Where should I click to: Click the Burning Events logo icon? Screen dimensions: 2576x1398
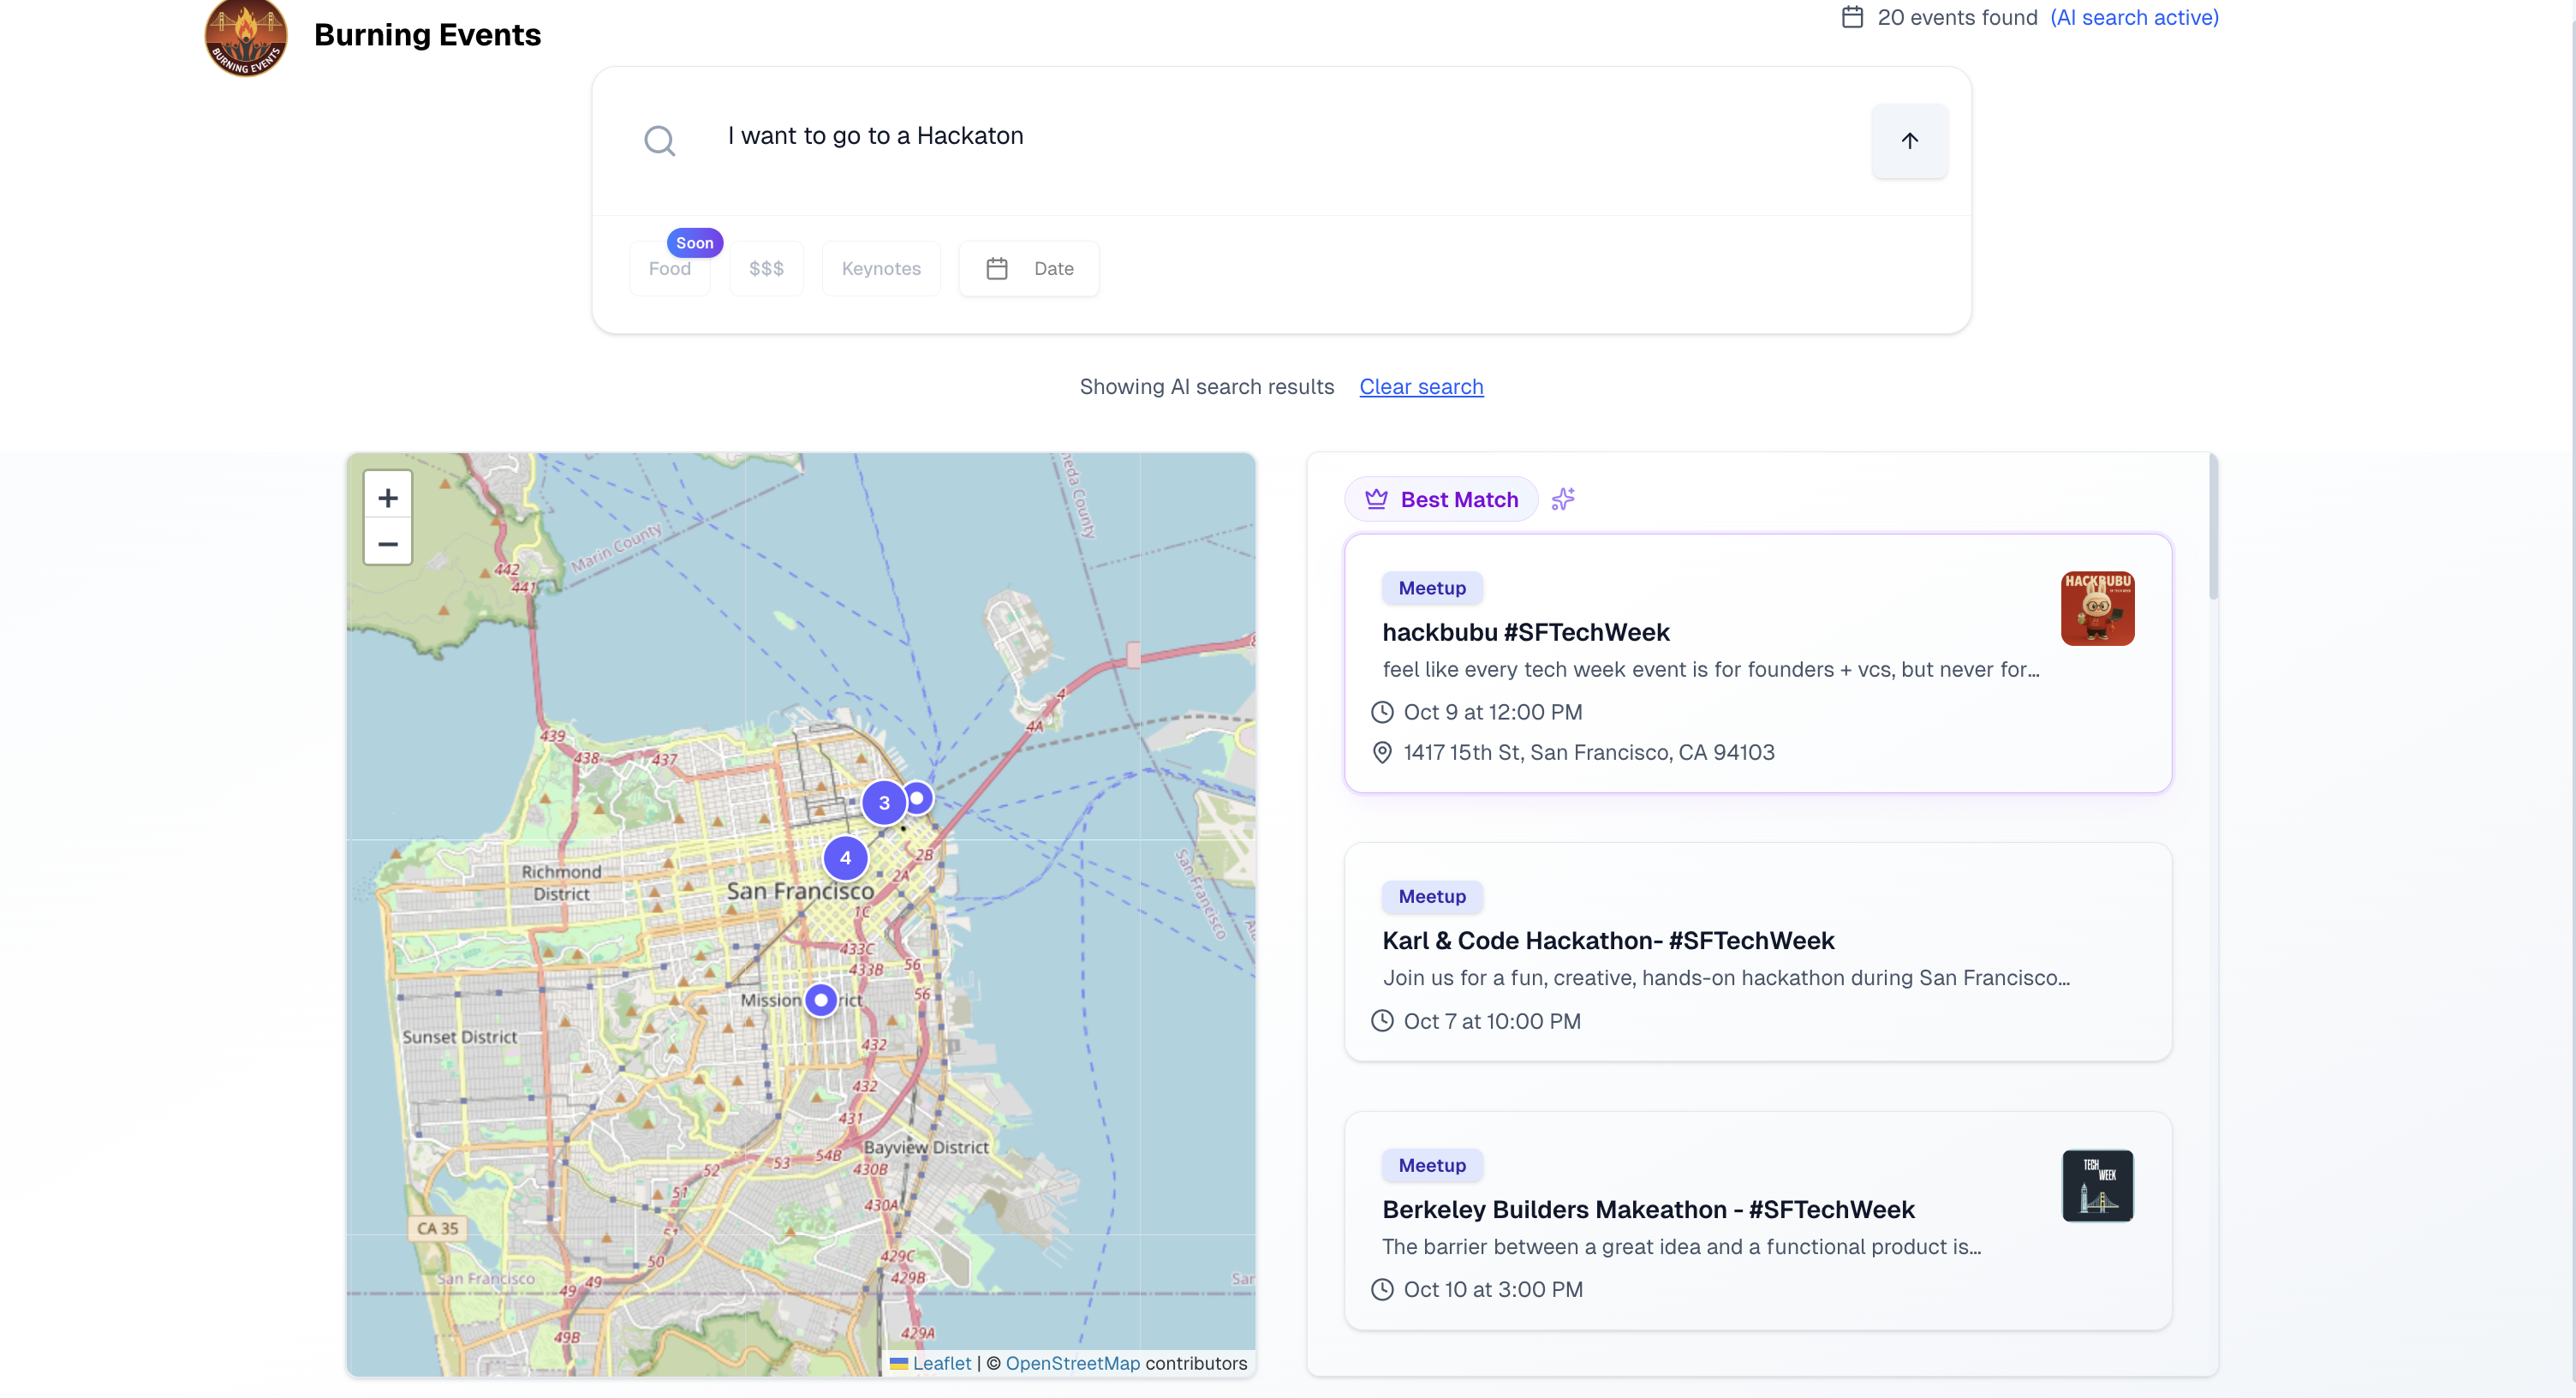(x=246, y=37)
